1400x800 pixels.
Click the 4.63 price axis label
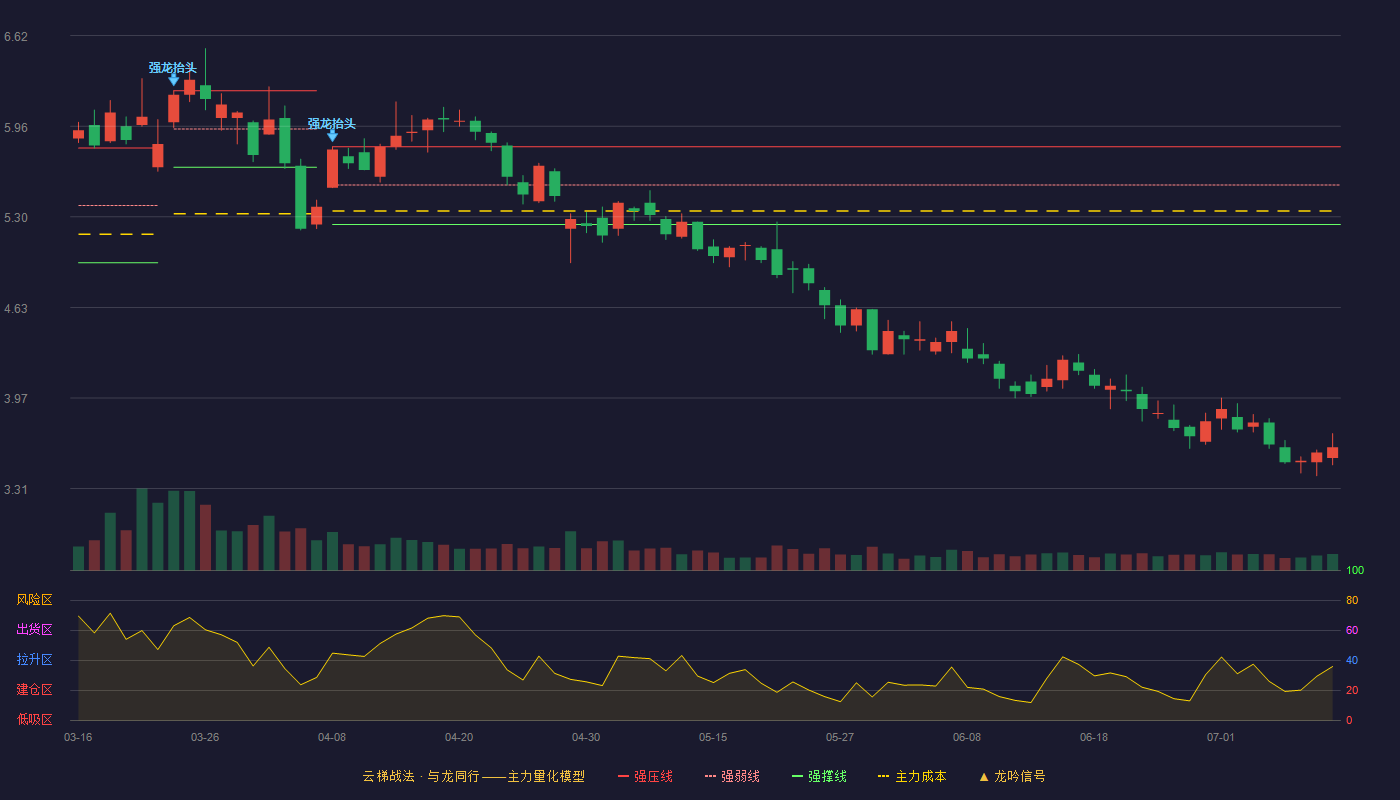[x=16, y=309]
